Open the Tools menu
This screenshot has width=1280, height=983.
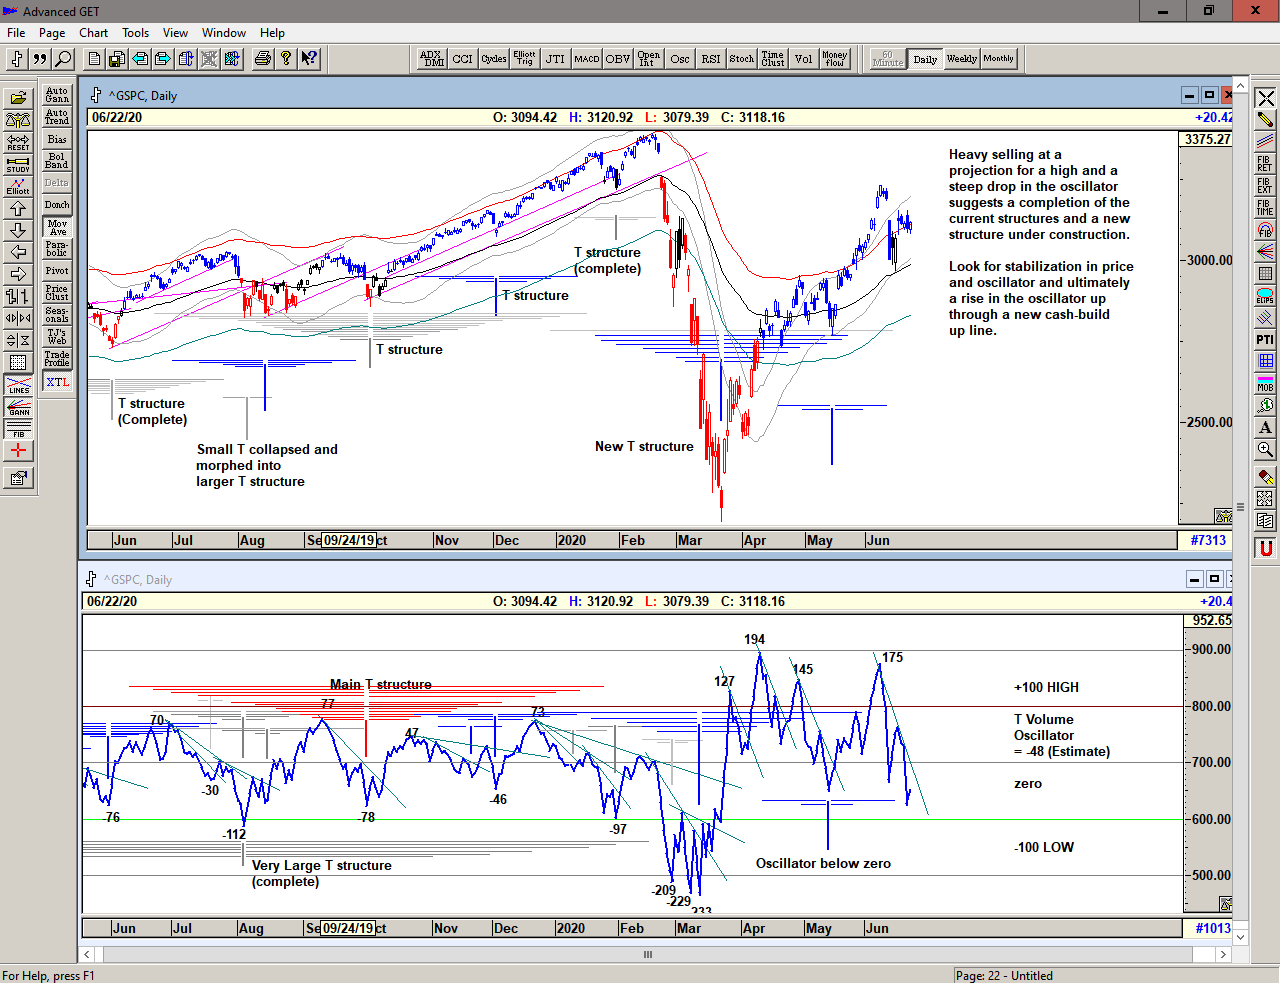coord(135,33)
